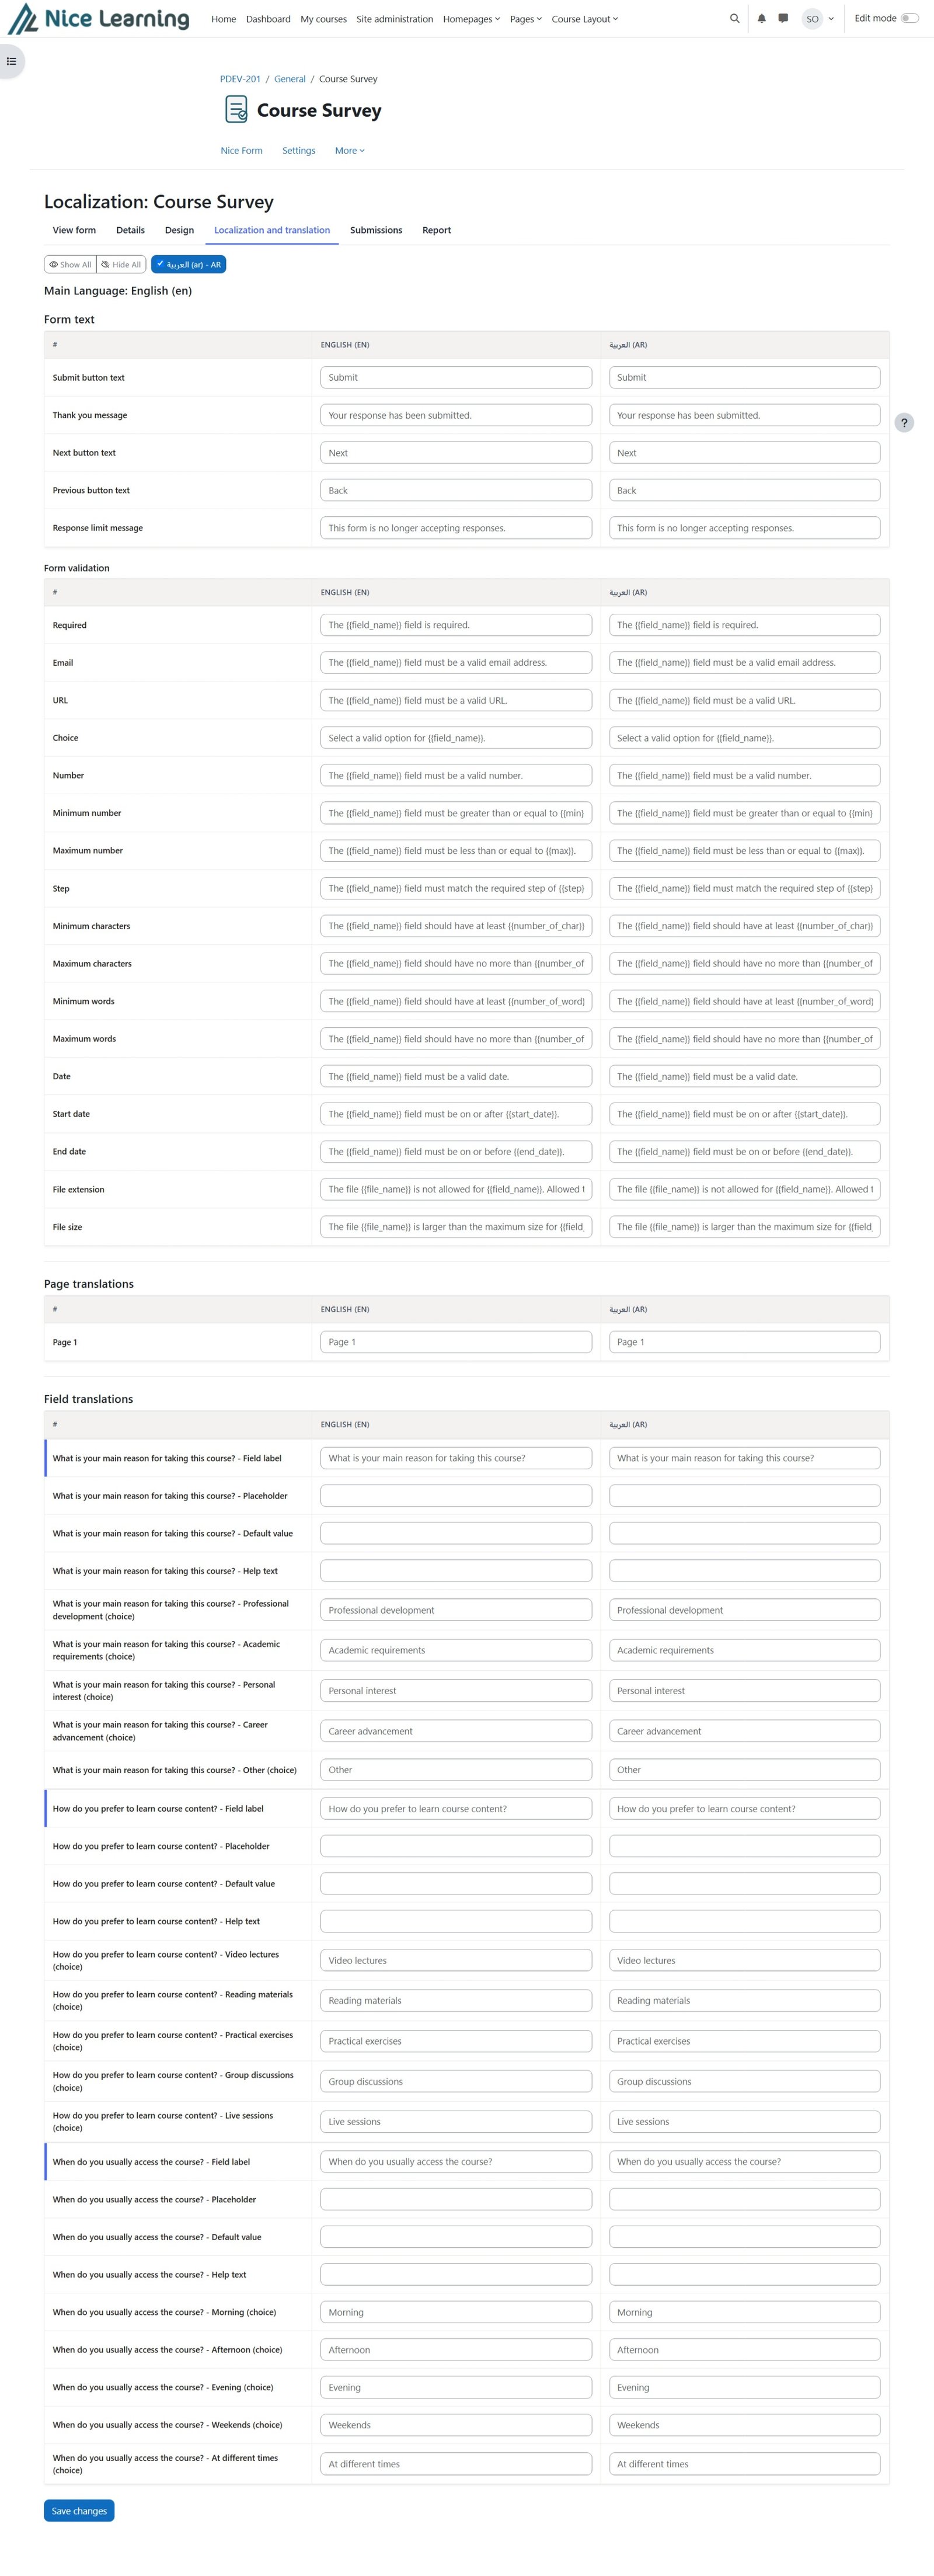Open PDEV-201 breadcrumb link
This screenshot has height=2576, width=934.
pos(240,79)
